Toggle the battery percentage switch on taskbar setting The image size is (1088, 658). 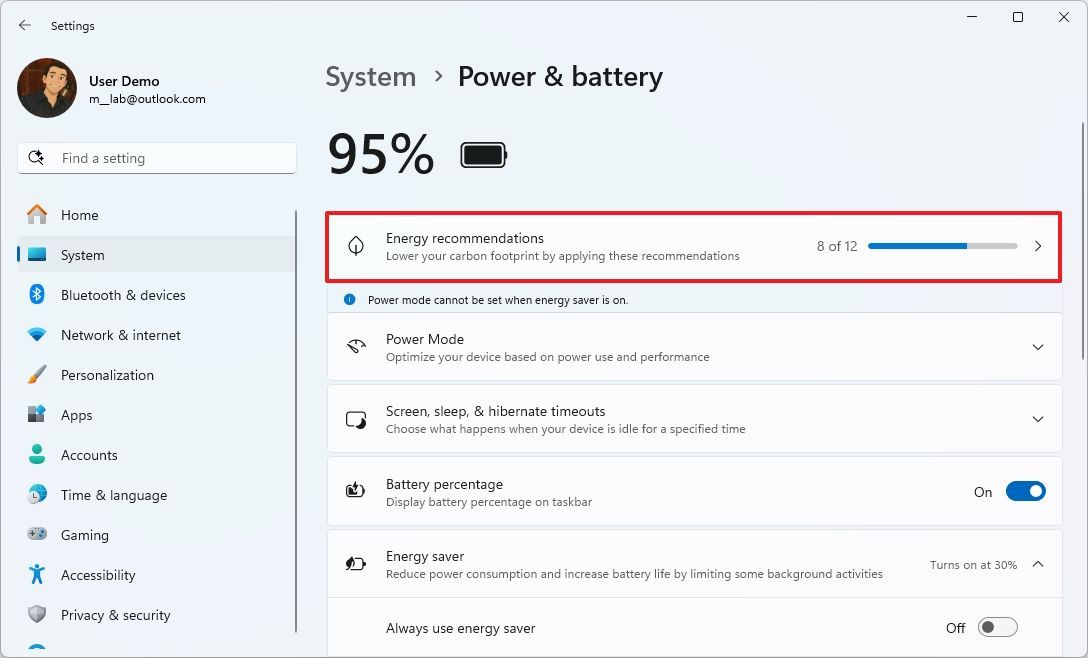click(1024, 491)
